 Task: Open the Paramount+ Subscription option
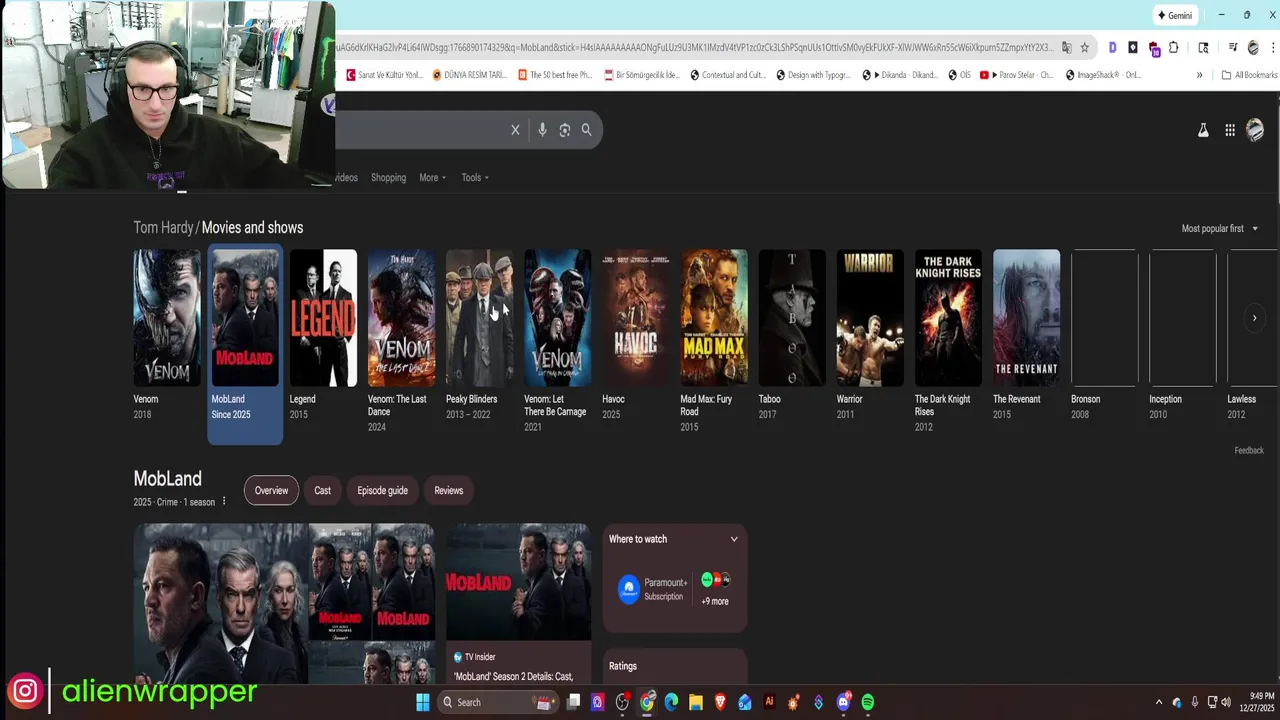click(653, 589)
